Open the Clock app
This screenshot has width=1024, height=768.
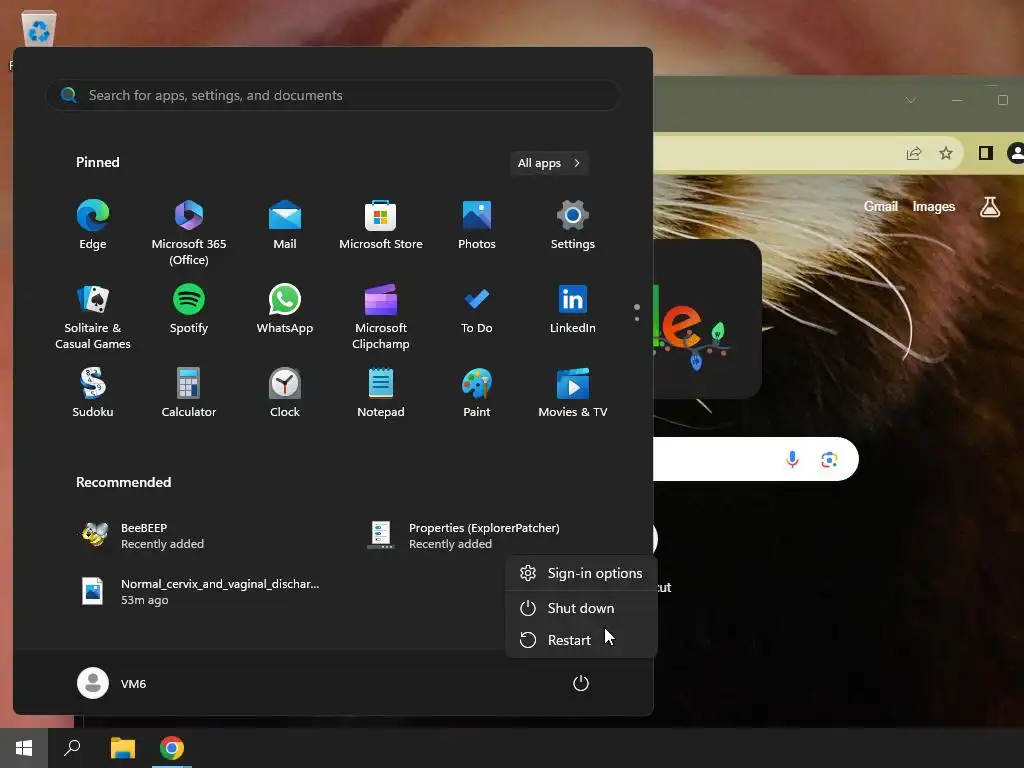[285, 392]
